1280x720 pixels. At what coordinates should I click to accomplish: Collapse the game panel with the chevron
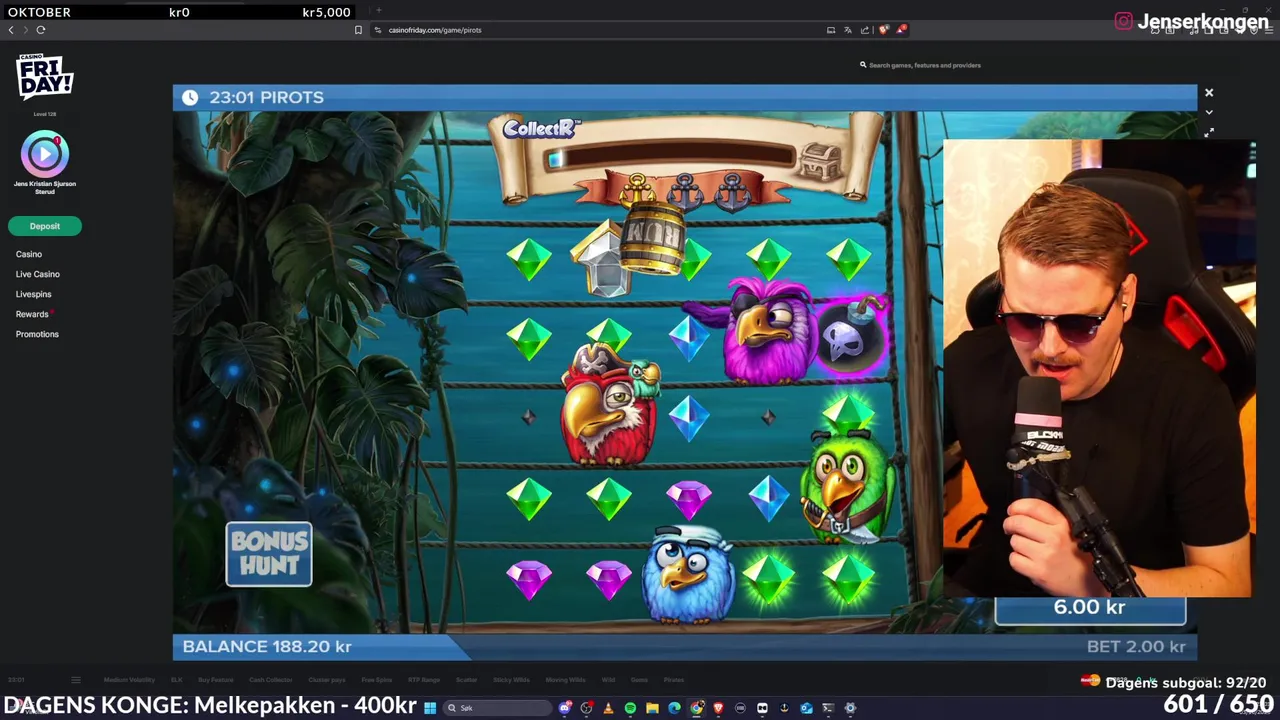coord(1209,112)
